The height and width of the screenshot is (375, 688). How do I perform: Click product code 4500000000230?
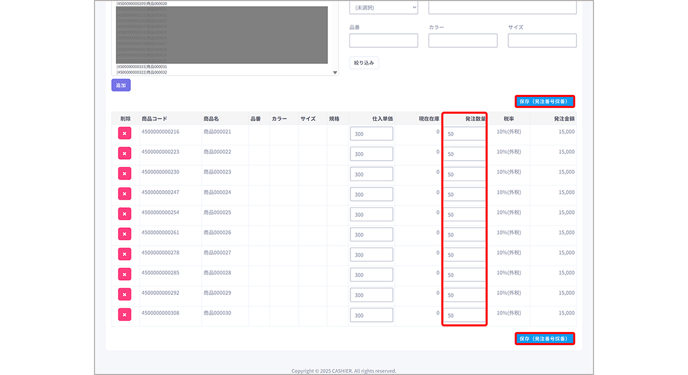(160, 172)
